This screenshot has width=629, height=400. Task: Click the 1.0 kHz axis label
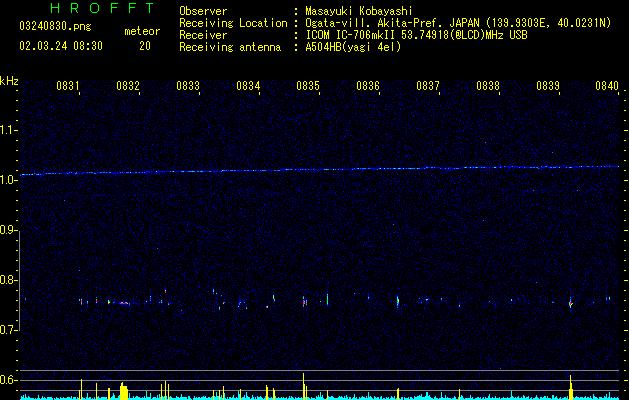(x=8, y=180)
